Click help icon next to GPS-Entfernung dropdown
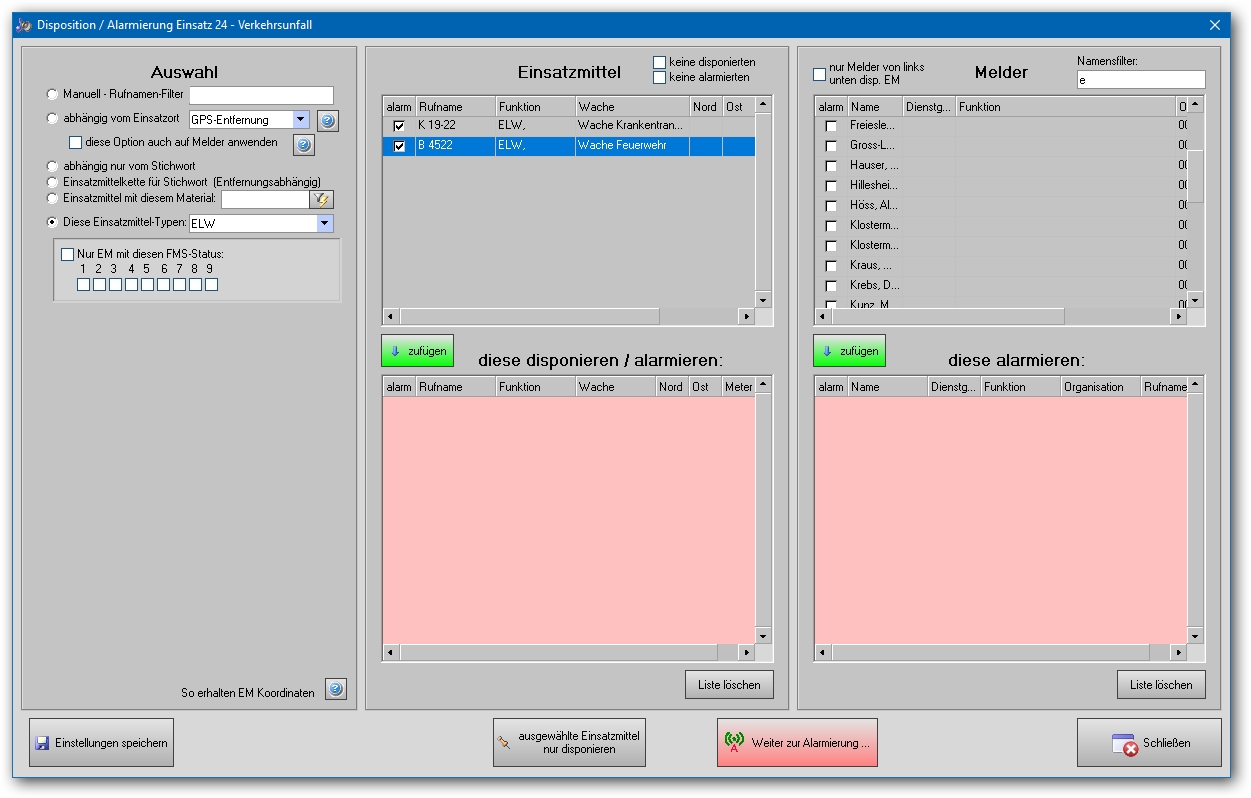 [x=328, y=121]
